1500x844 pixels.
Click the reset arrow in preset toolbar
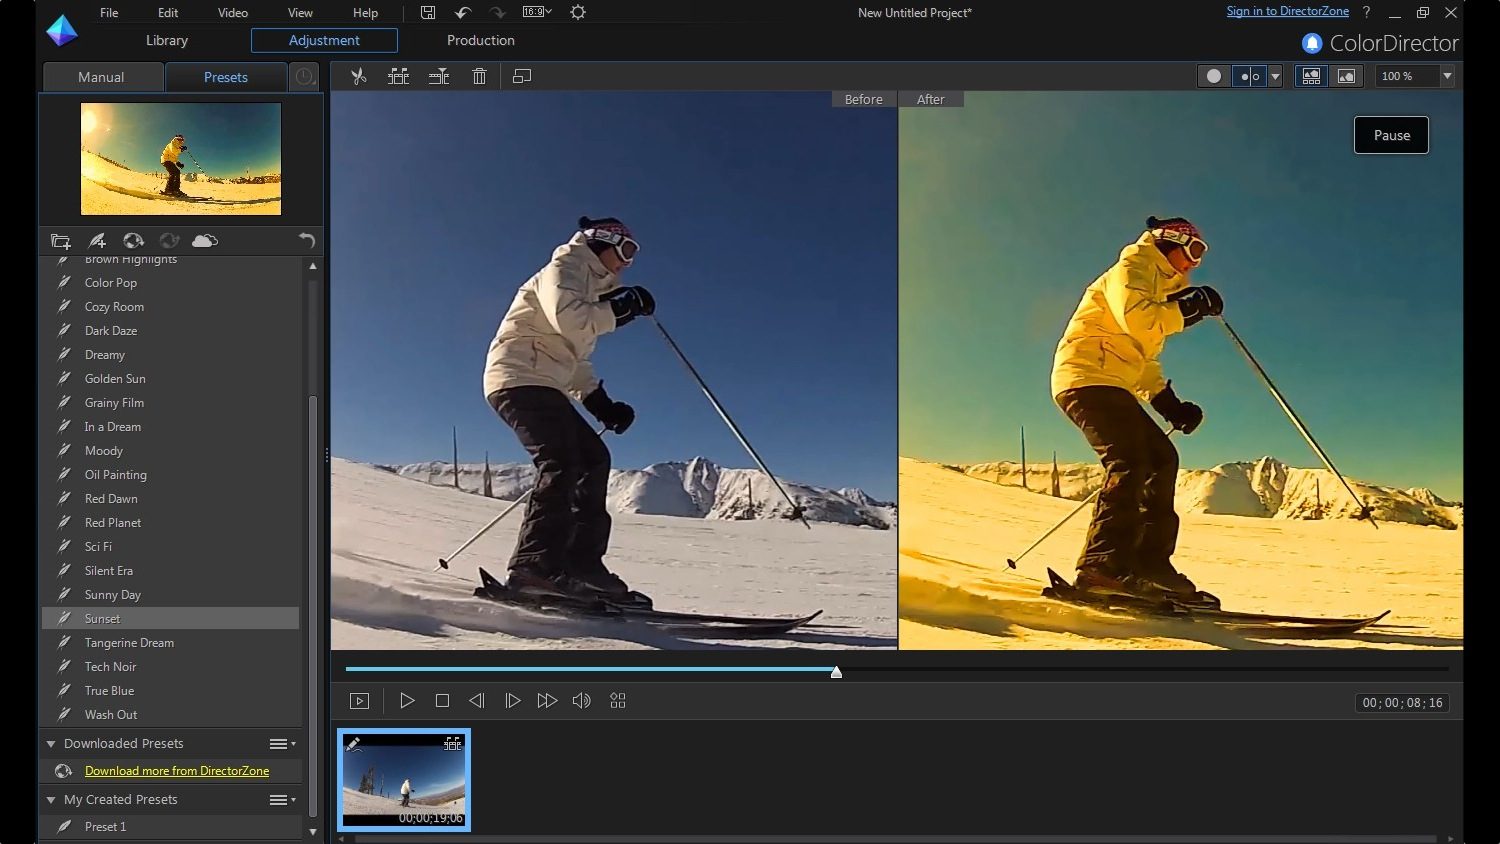(x=307, y=241)
